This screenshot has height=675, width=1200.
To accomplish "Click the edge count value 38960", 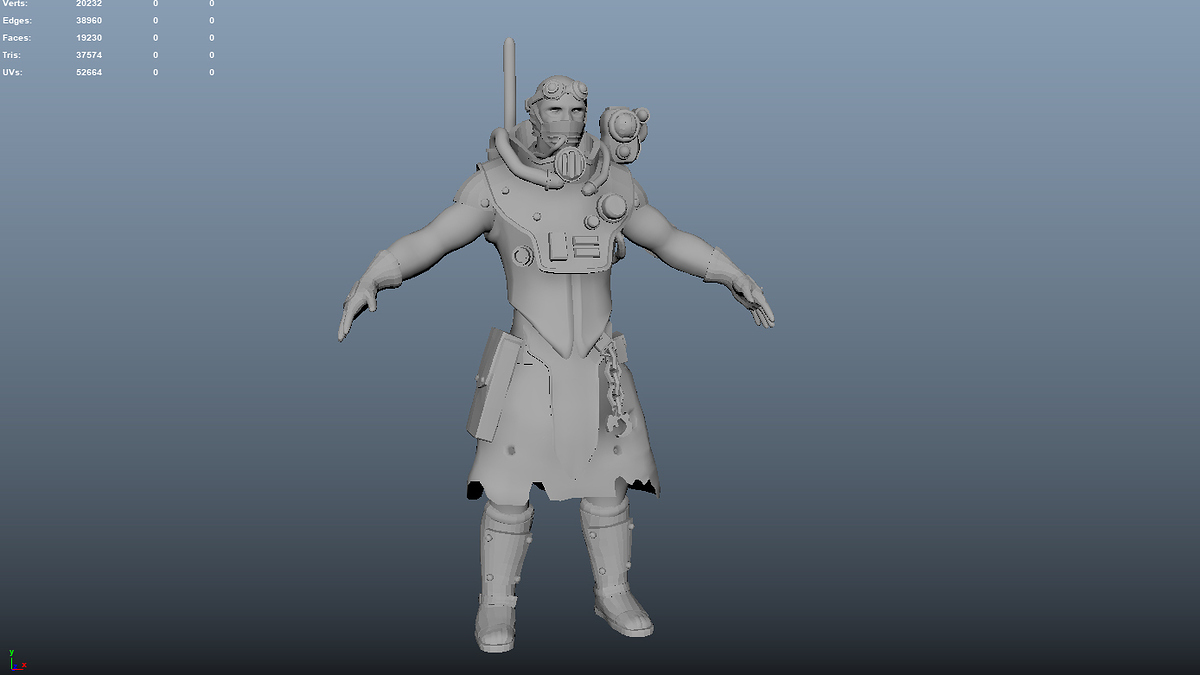I will pos(89,20).
